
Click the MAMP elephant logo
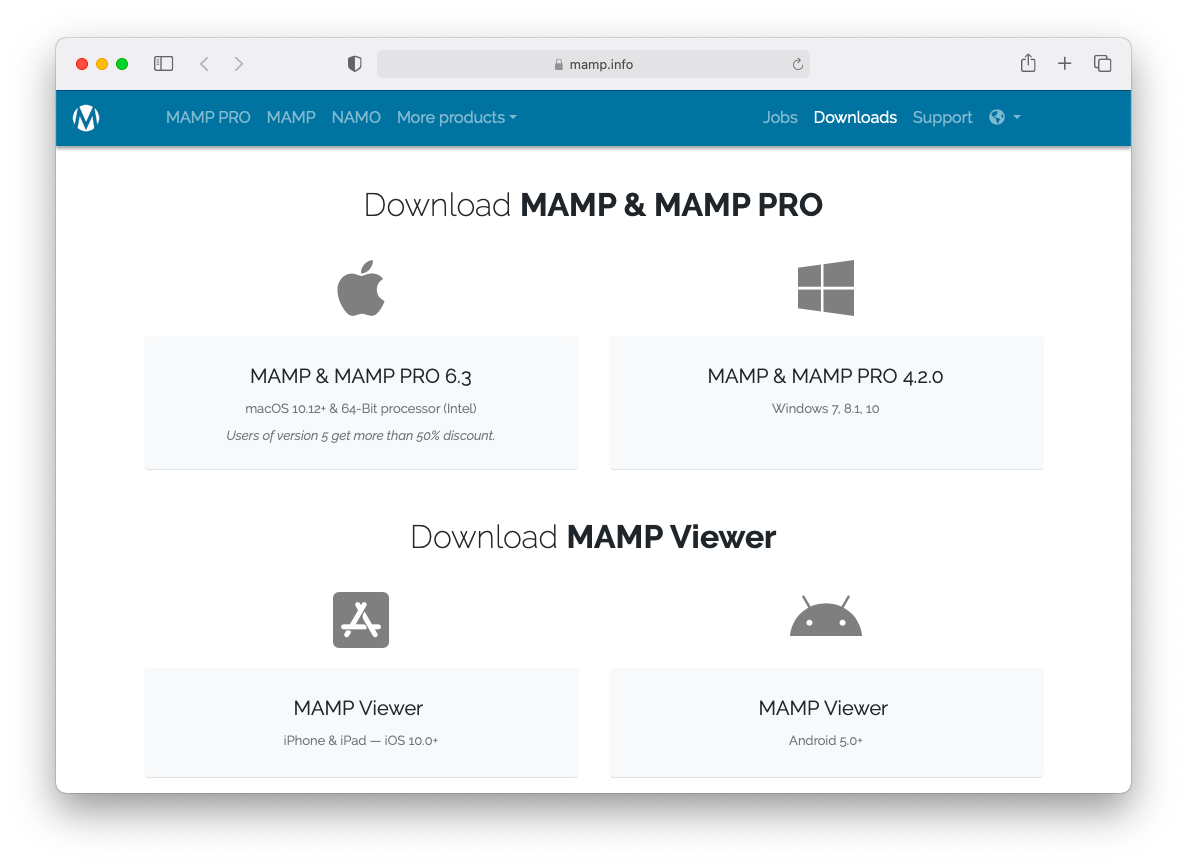(86, 117)
